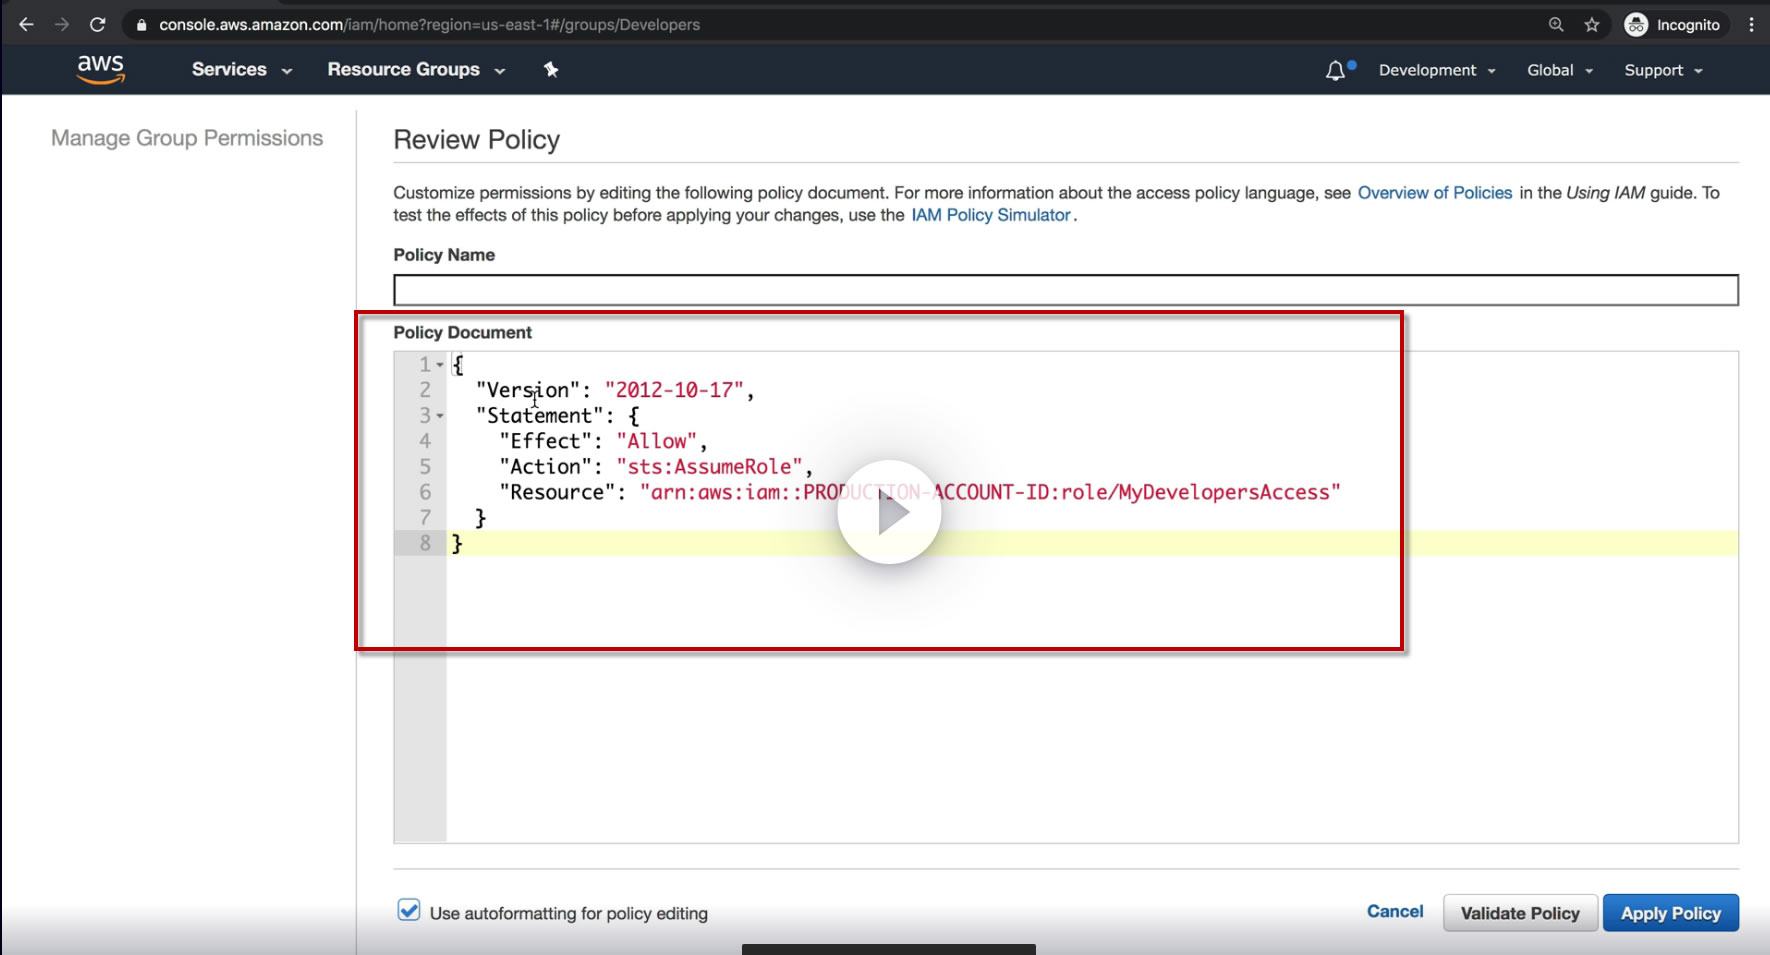Click the browser forward arrow
The width and height of the screenshot is (1770, 955).
tap(62, 24)
